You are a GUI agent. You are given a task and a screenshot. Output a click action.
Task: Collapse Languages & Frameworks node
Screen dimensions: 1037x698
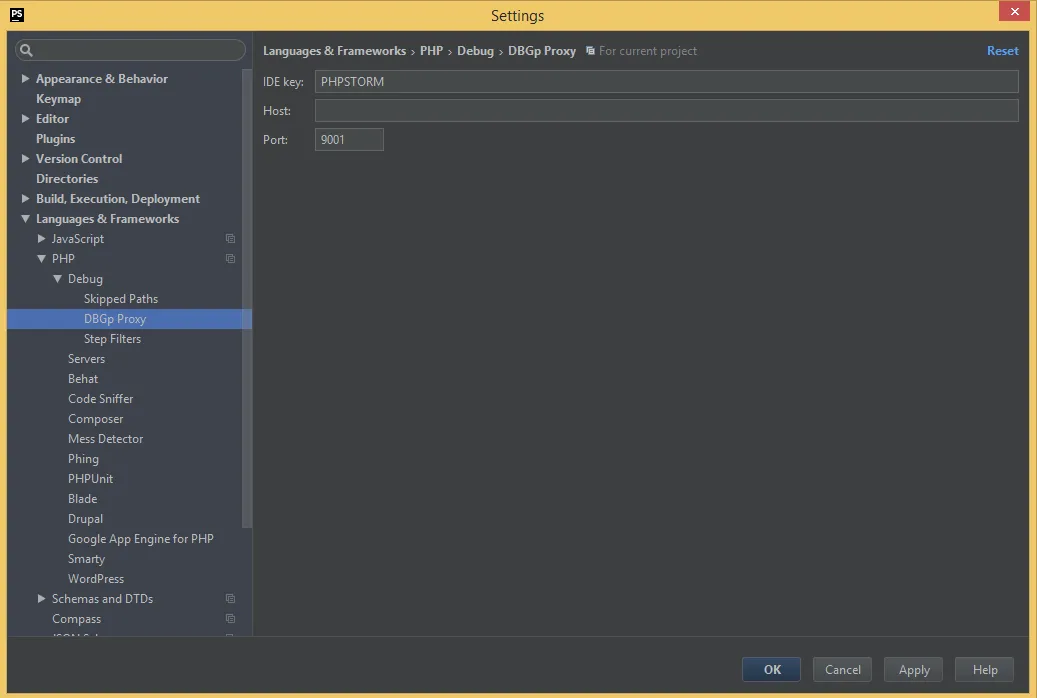click(x=25, y=218)
